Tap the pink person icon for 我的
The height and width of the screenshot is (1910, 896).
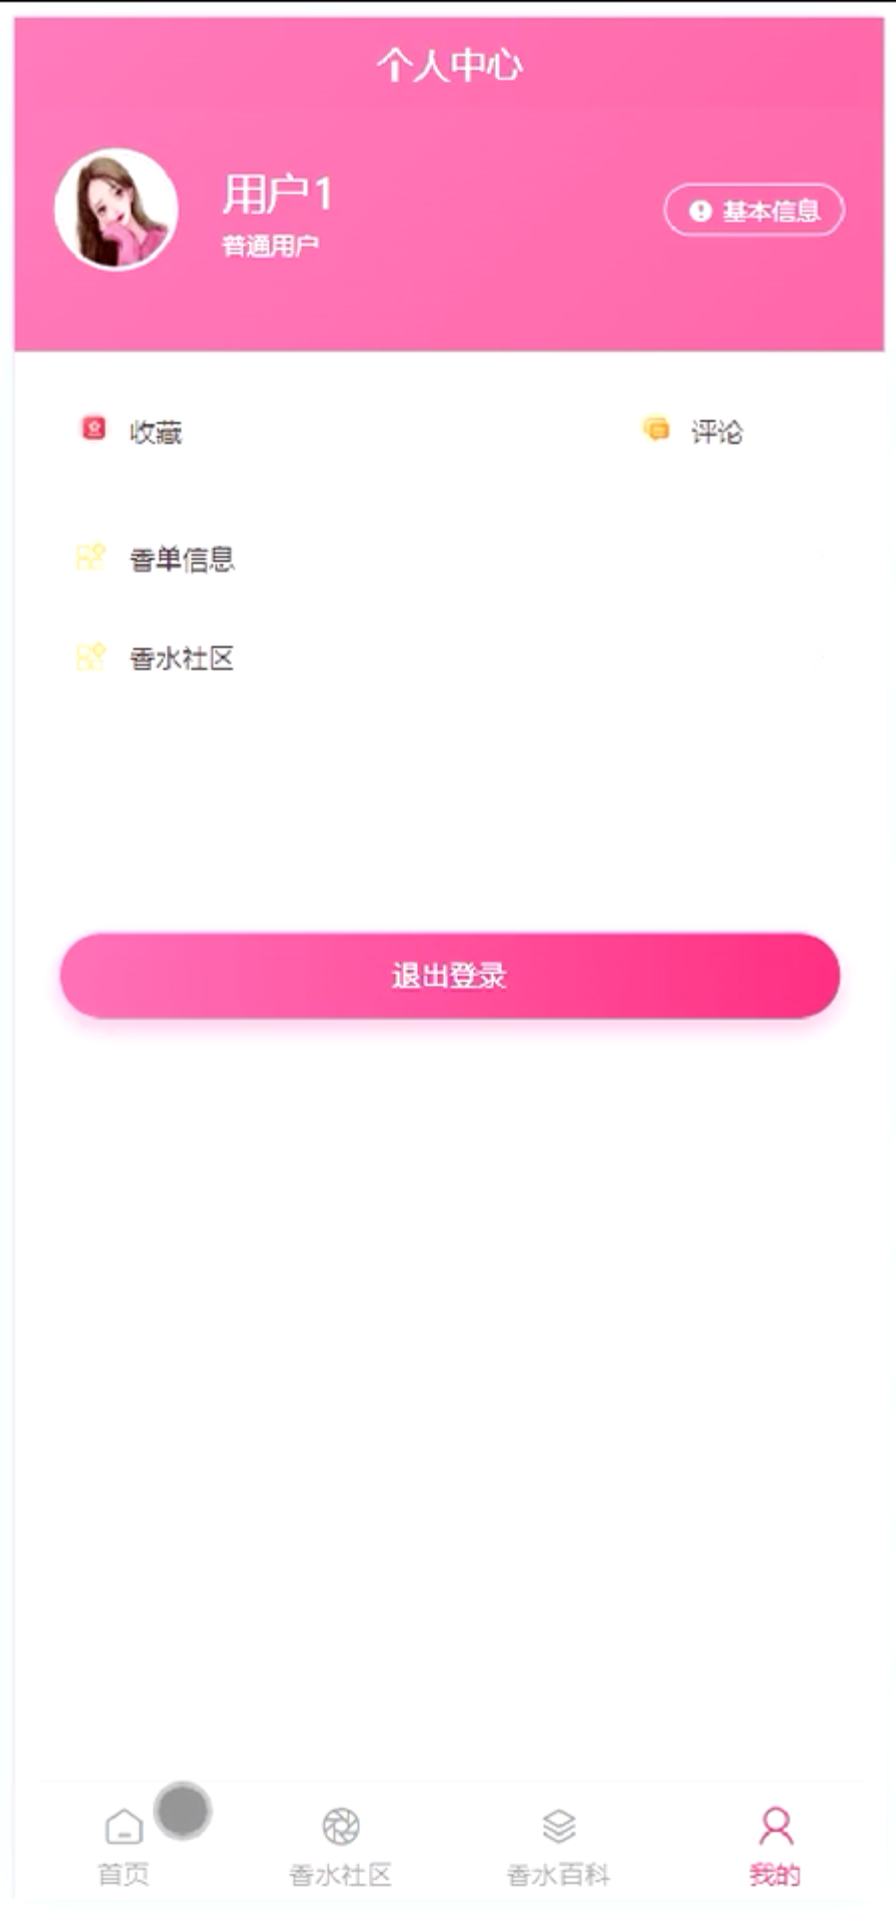pos(776,1825)
